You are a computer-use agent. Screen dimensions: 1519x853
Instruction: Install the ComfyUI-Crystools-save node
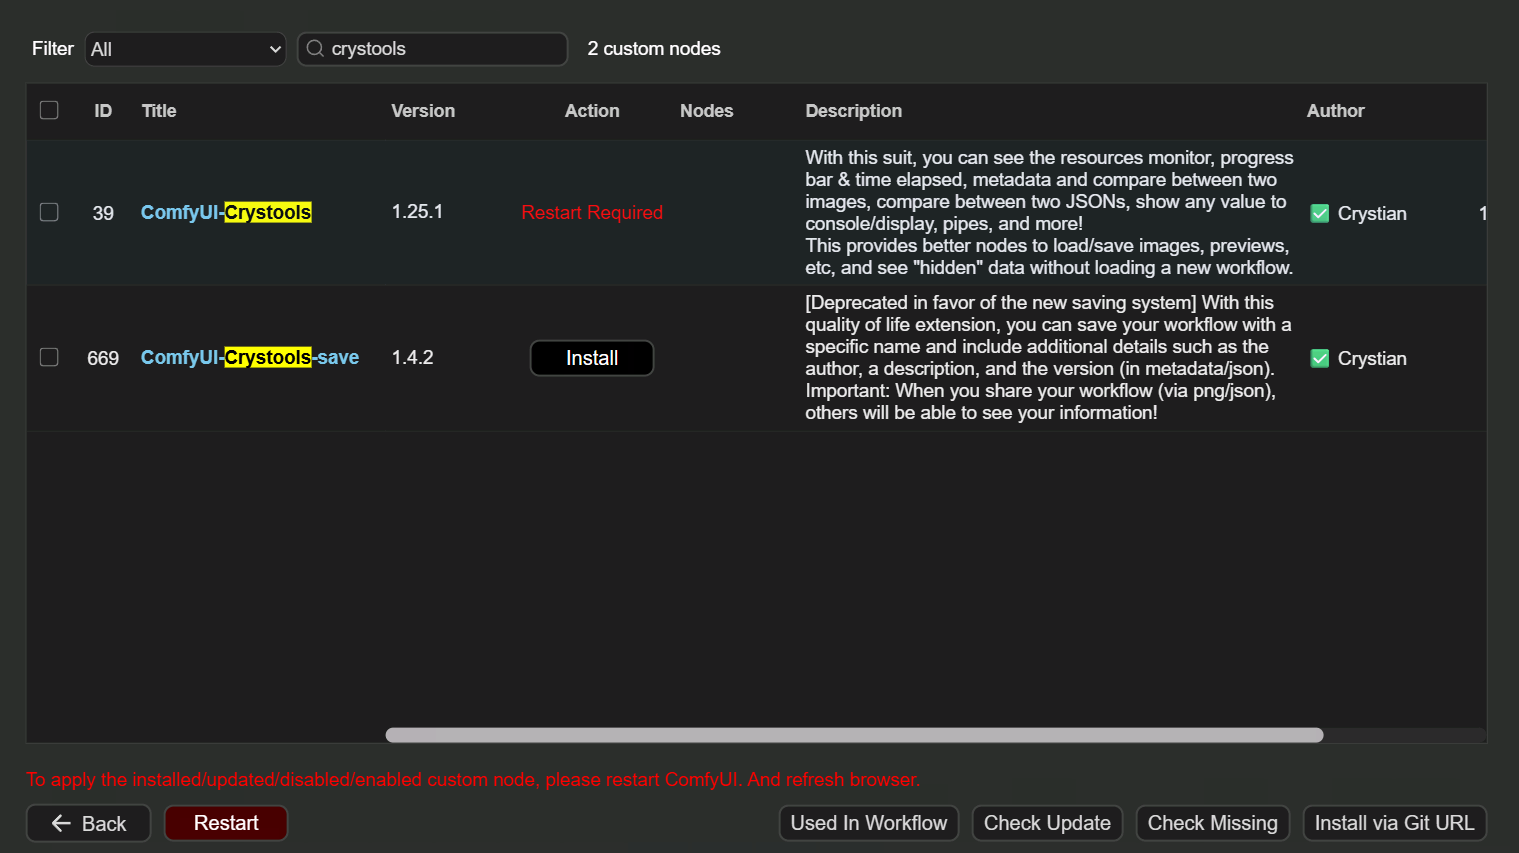(591, 358)
